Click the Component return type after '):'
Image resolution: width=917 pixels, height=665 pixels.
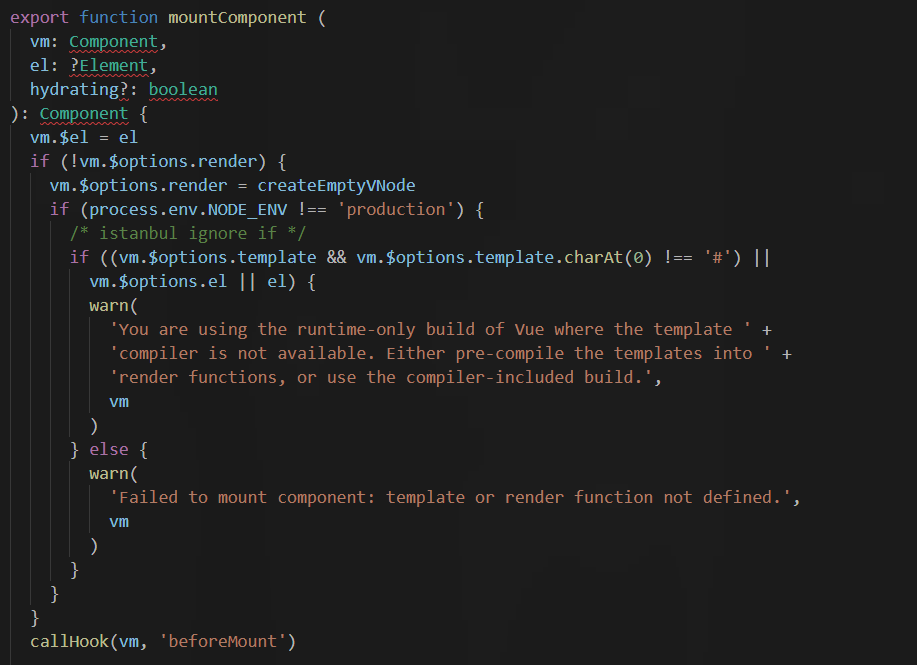click(84, 113)
